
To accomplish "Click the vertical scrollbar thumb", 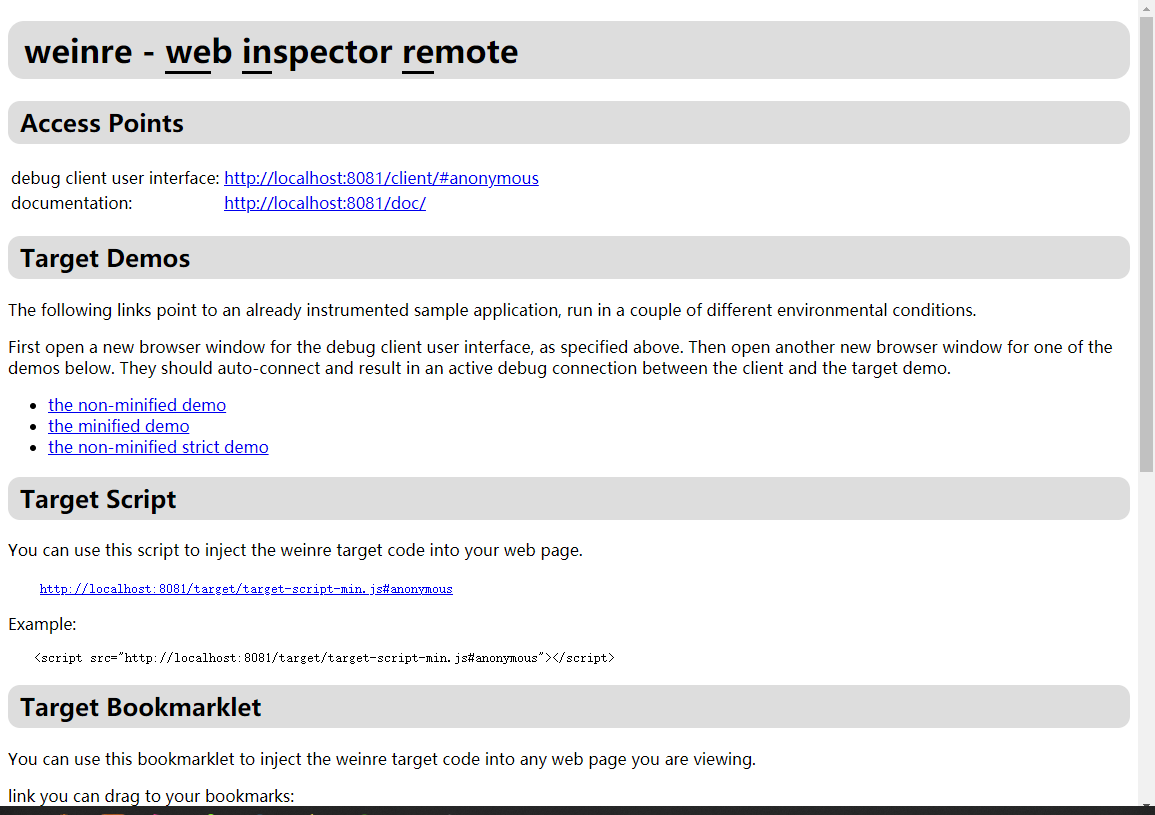I will (1146, 243).
